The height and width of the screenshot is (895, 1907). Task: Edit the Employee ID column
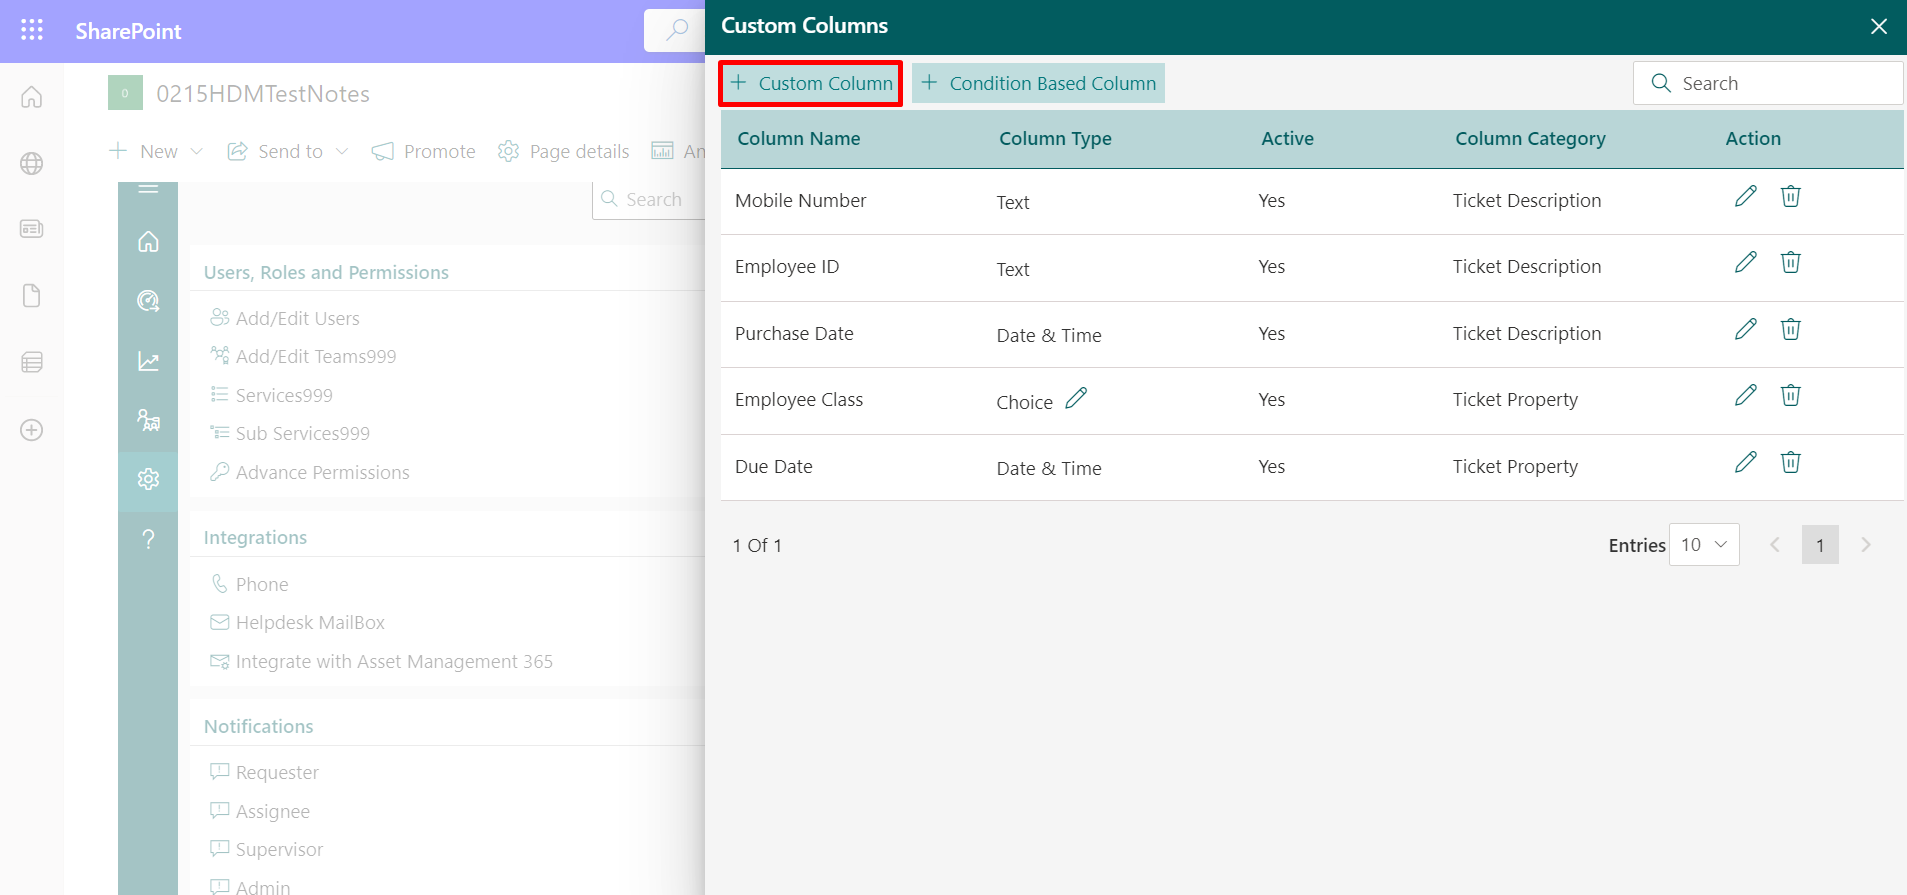[x=1745, y=262]
